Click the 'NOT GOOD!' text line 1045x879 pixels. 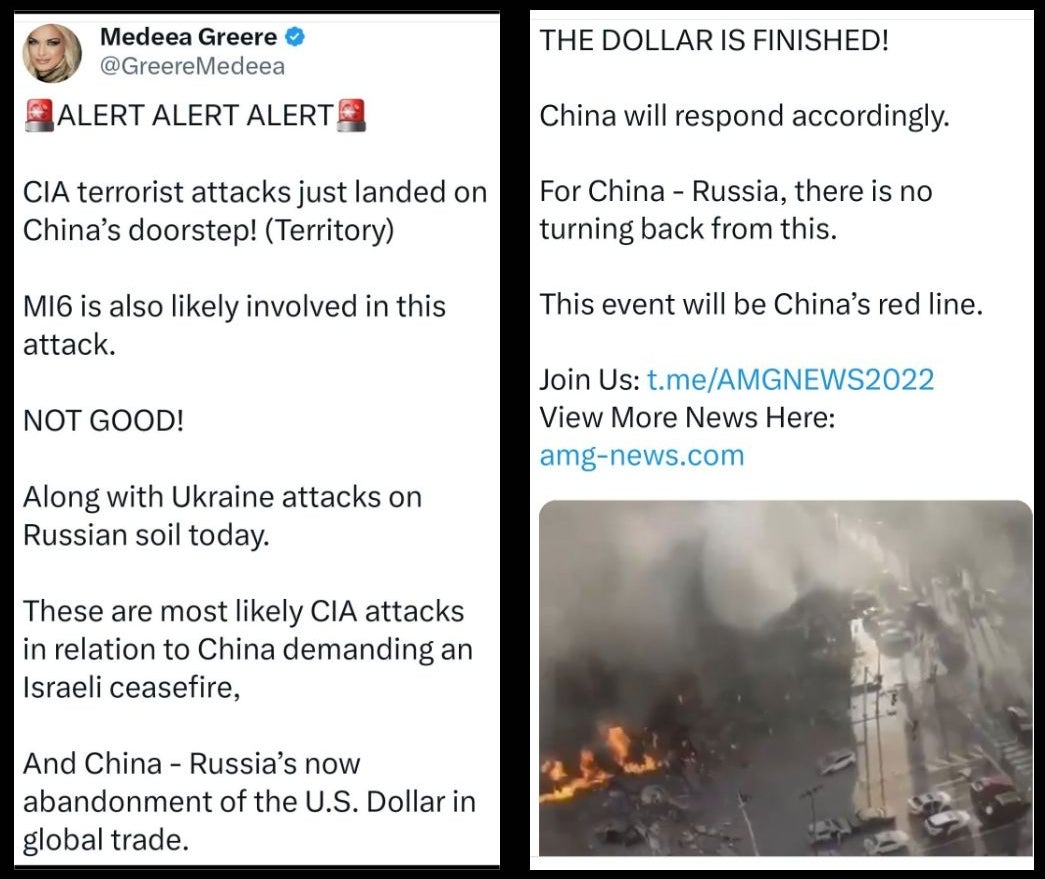click(103, 421)
